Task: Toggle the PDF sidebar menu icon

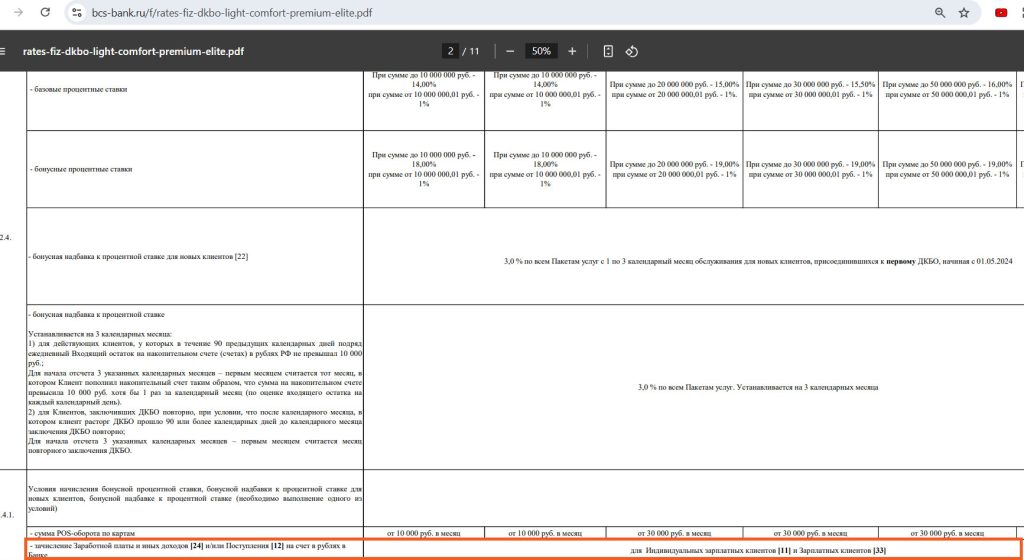Action: [x=3, y=51]
